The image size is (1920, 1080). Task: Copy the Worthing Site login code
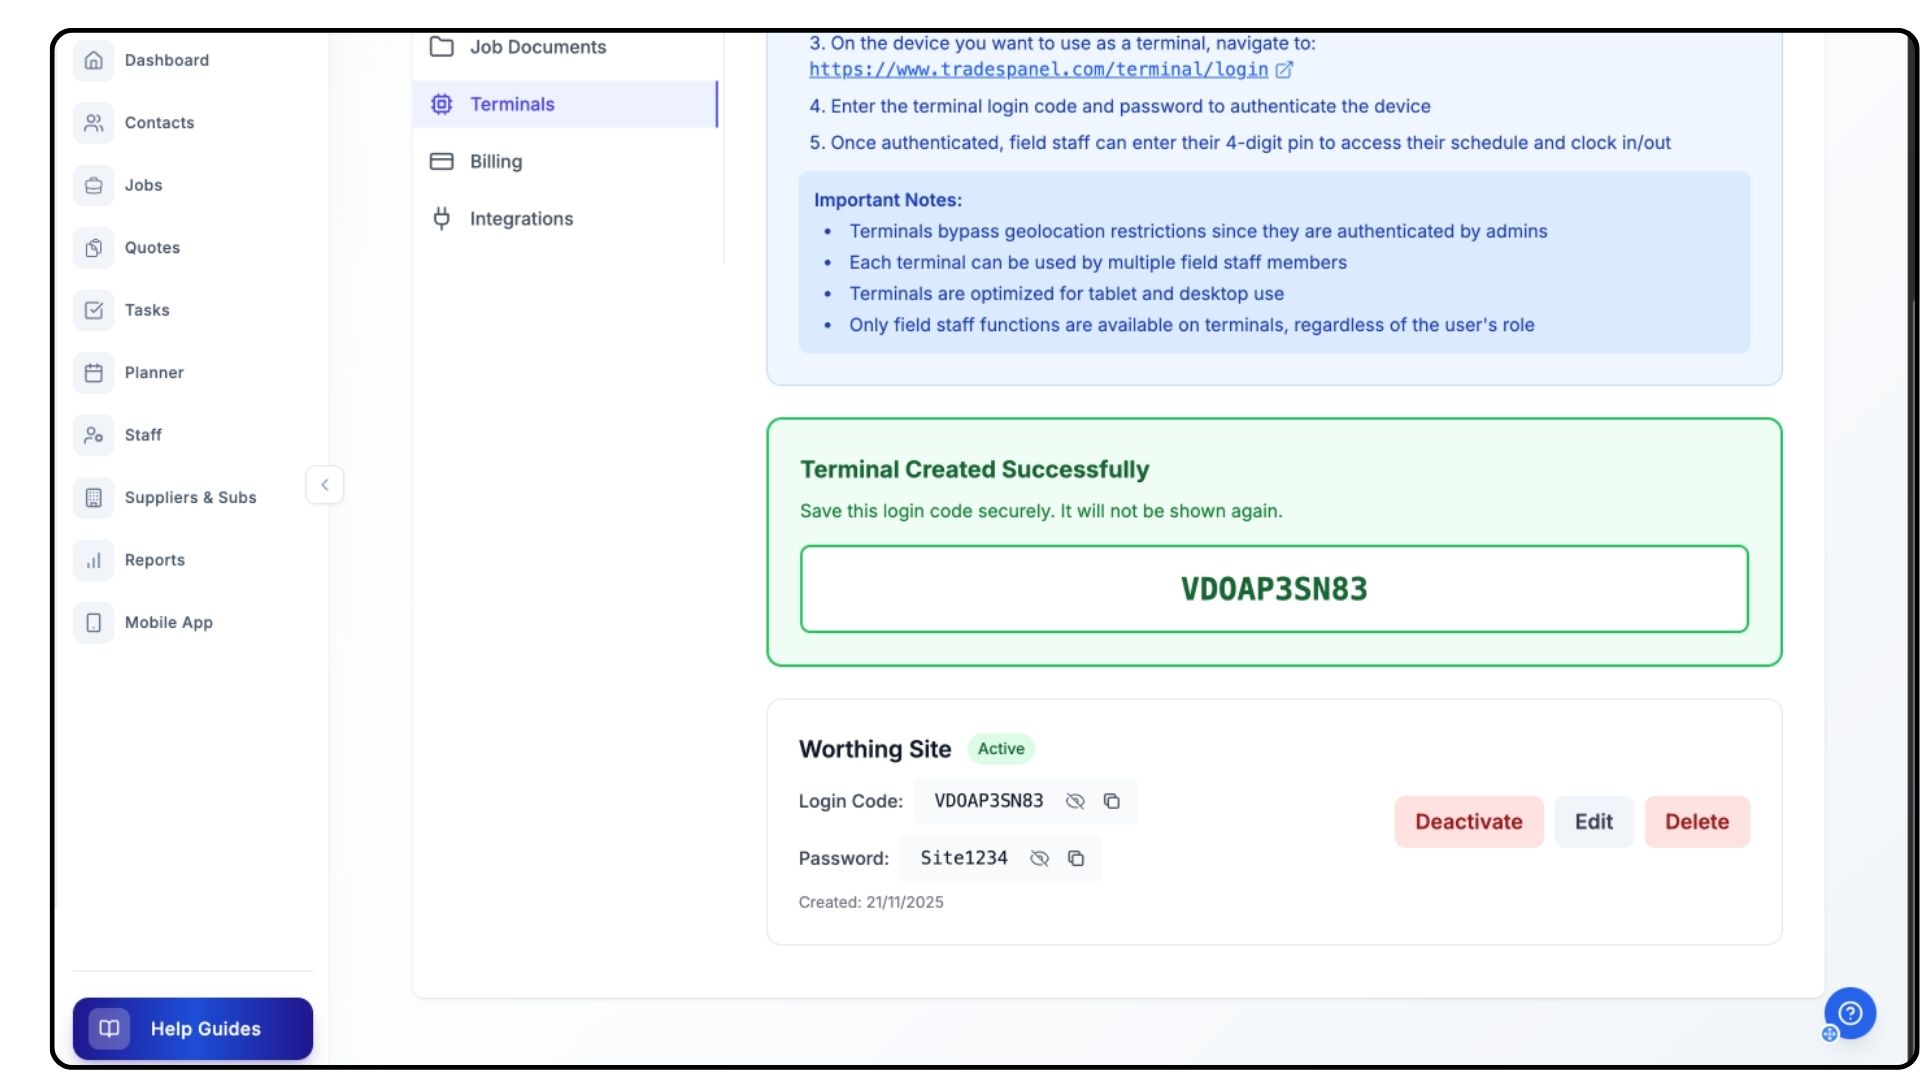point(1111,801)
